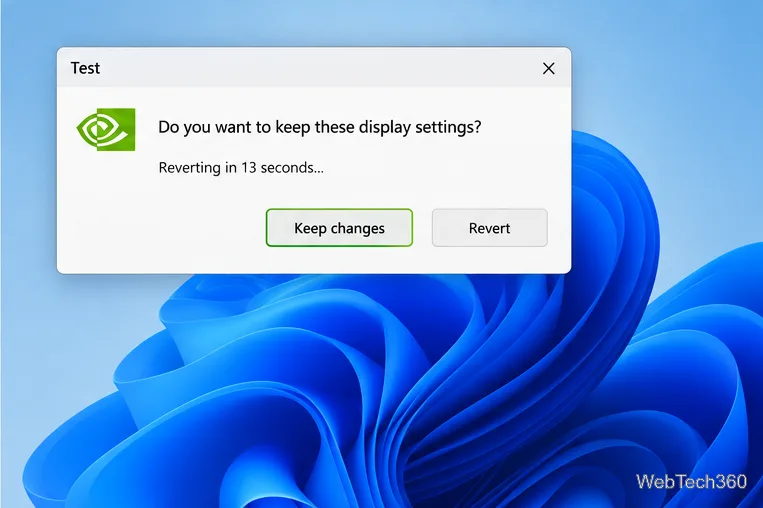The image size is (763, 508).
Task: Click the Keep changes button
Action: [x=339, y=228]
